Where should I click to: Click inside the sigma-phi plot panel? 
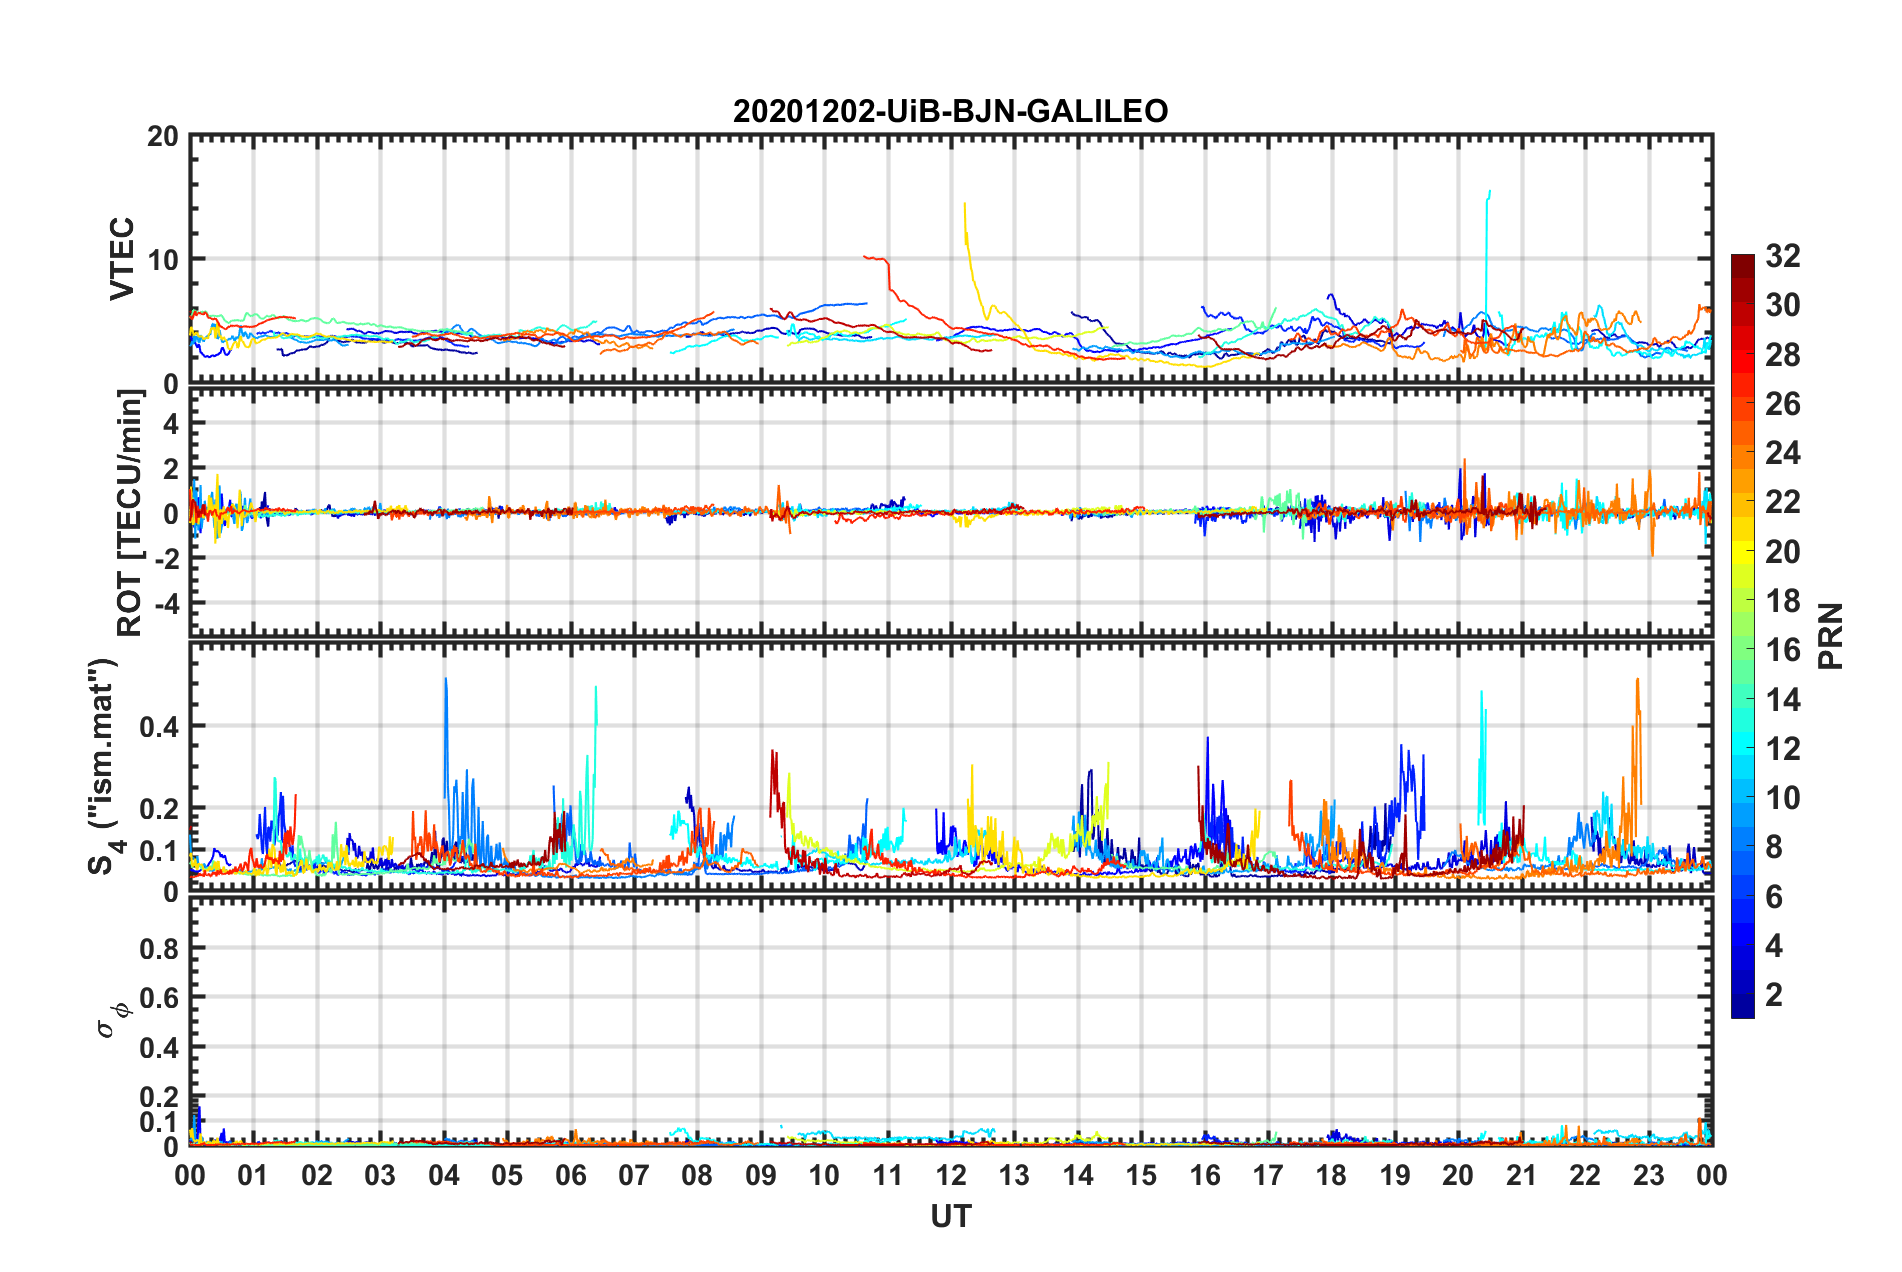951,1021
